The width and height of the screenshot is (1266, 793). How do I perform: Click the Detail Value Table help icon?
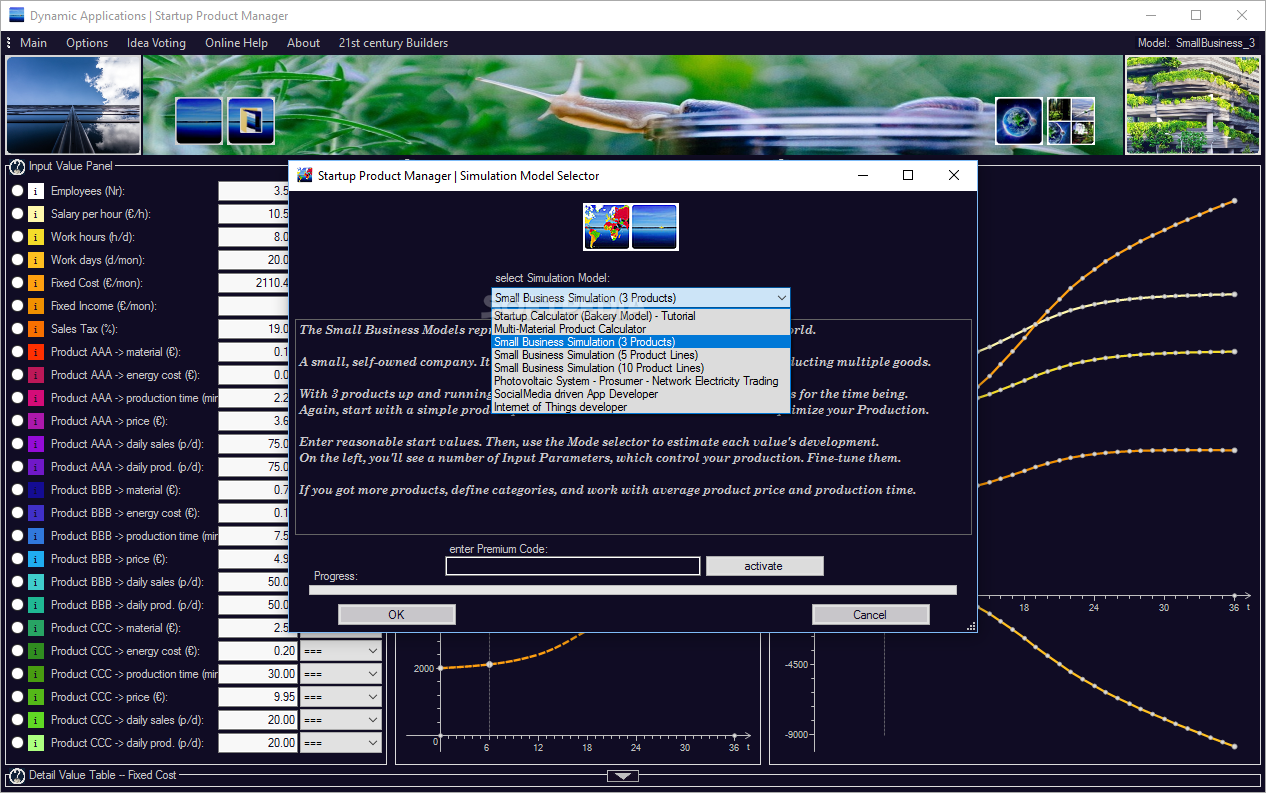pyautogui.click(x=17, y=775)
